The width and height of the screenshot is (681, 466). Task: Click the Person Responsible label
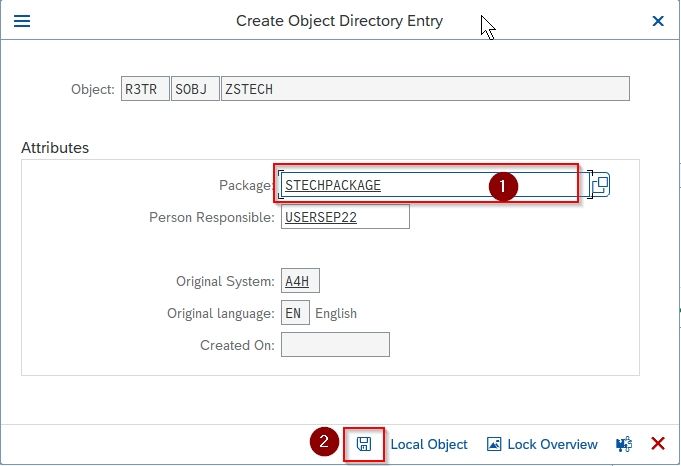[x=212, y=217]
